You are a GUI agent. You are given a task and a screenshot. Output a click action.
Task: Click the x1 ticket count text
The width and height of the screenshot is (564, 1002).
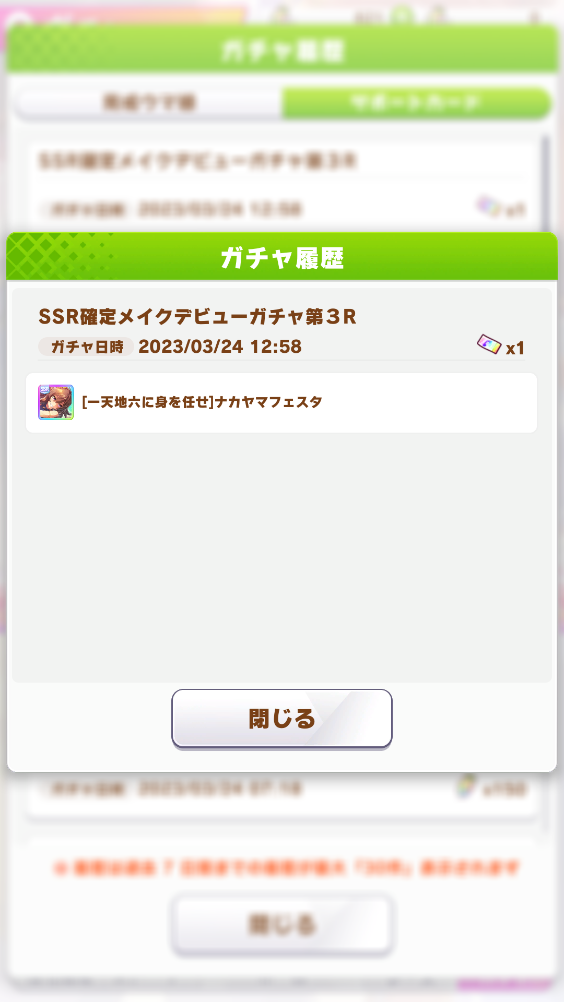coord(515,348)
